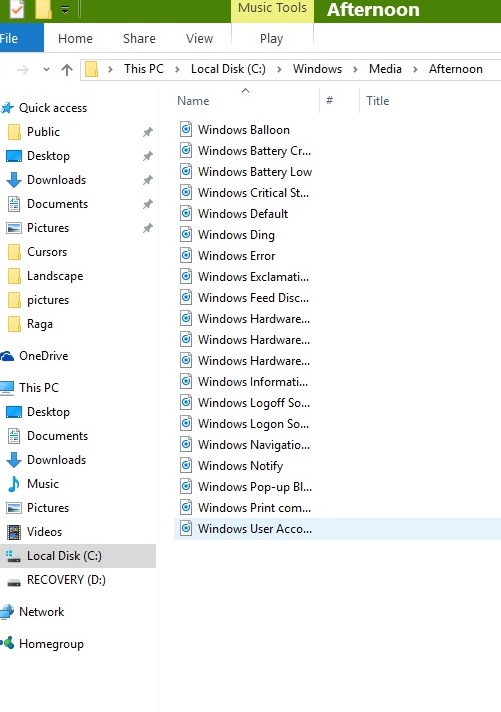The image size is (501, 712).
Task: Open the View ribbon tab
Action: (199, 39)
